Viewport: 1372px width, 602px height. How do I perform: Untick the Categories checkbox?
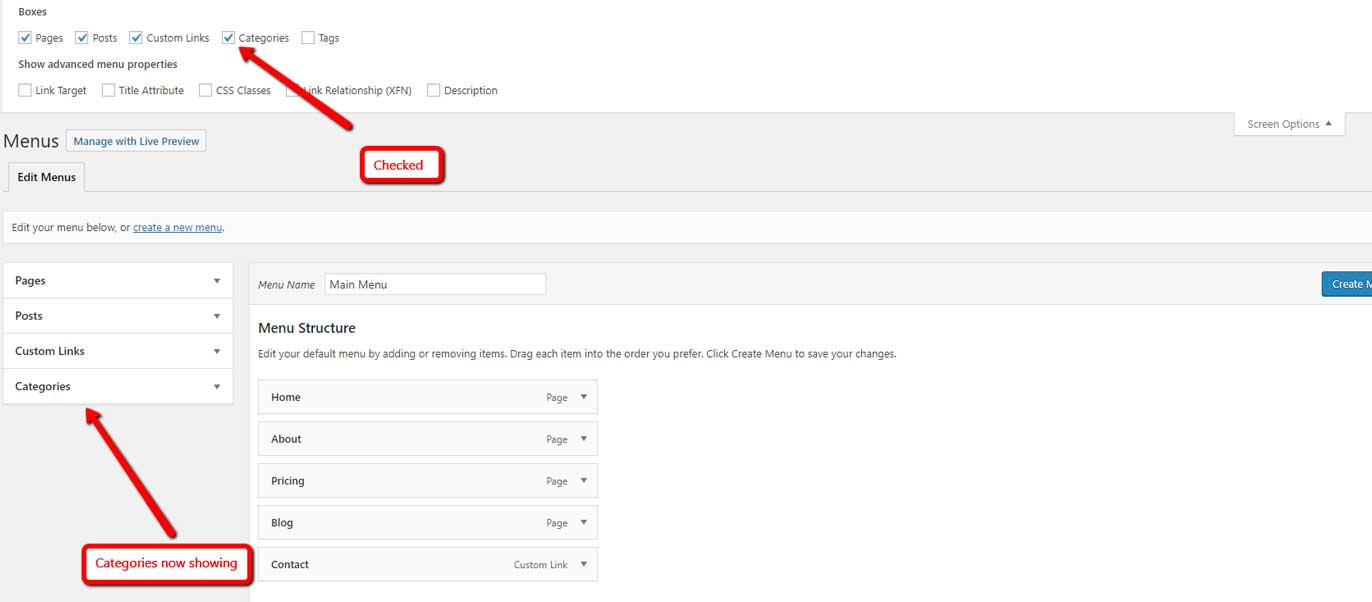(x=229, y=38)
